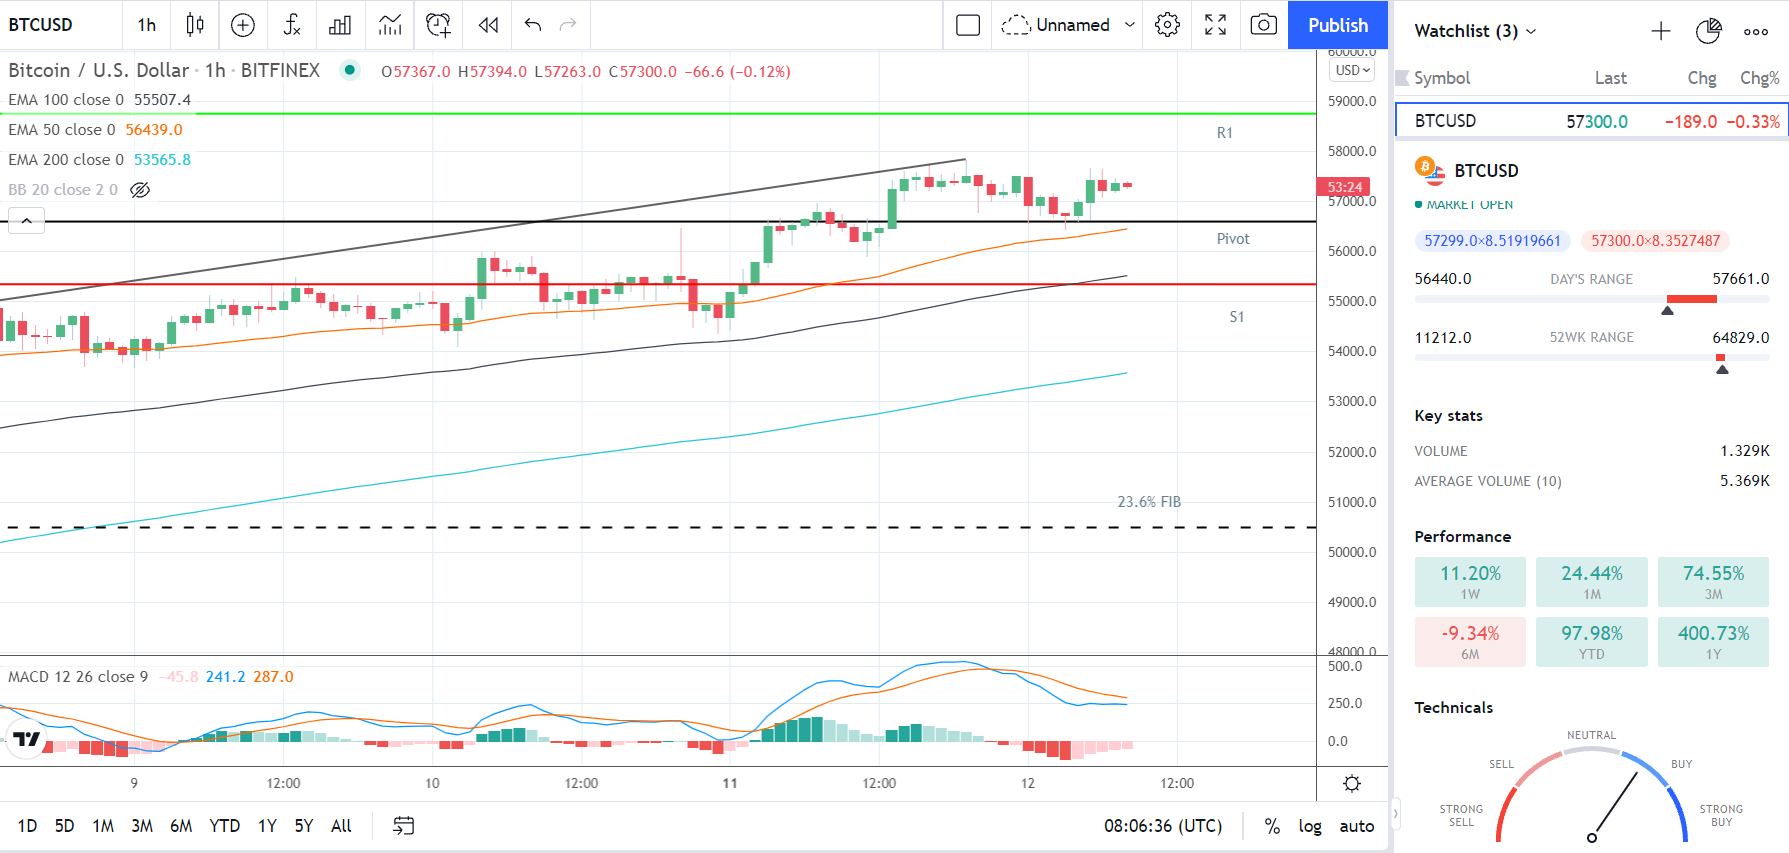The width and height of the screenshot is (1789, 853).
Task: Open the indicators fx menu
Action: coord(292,25)
